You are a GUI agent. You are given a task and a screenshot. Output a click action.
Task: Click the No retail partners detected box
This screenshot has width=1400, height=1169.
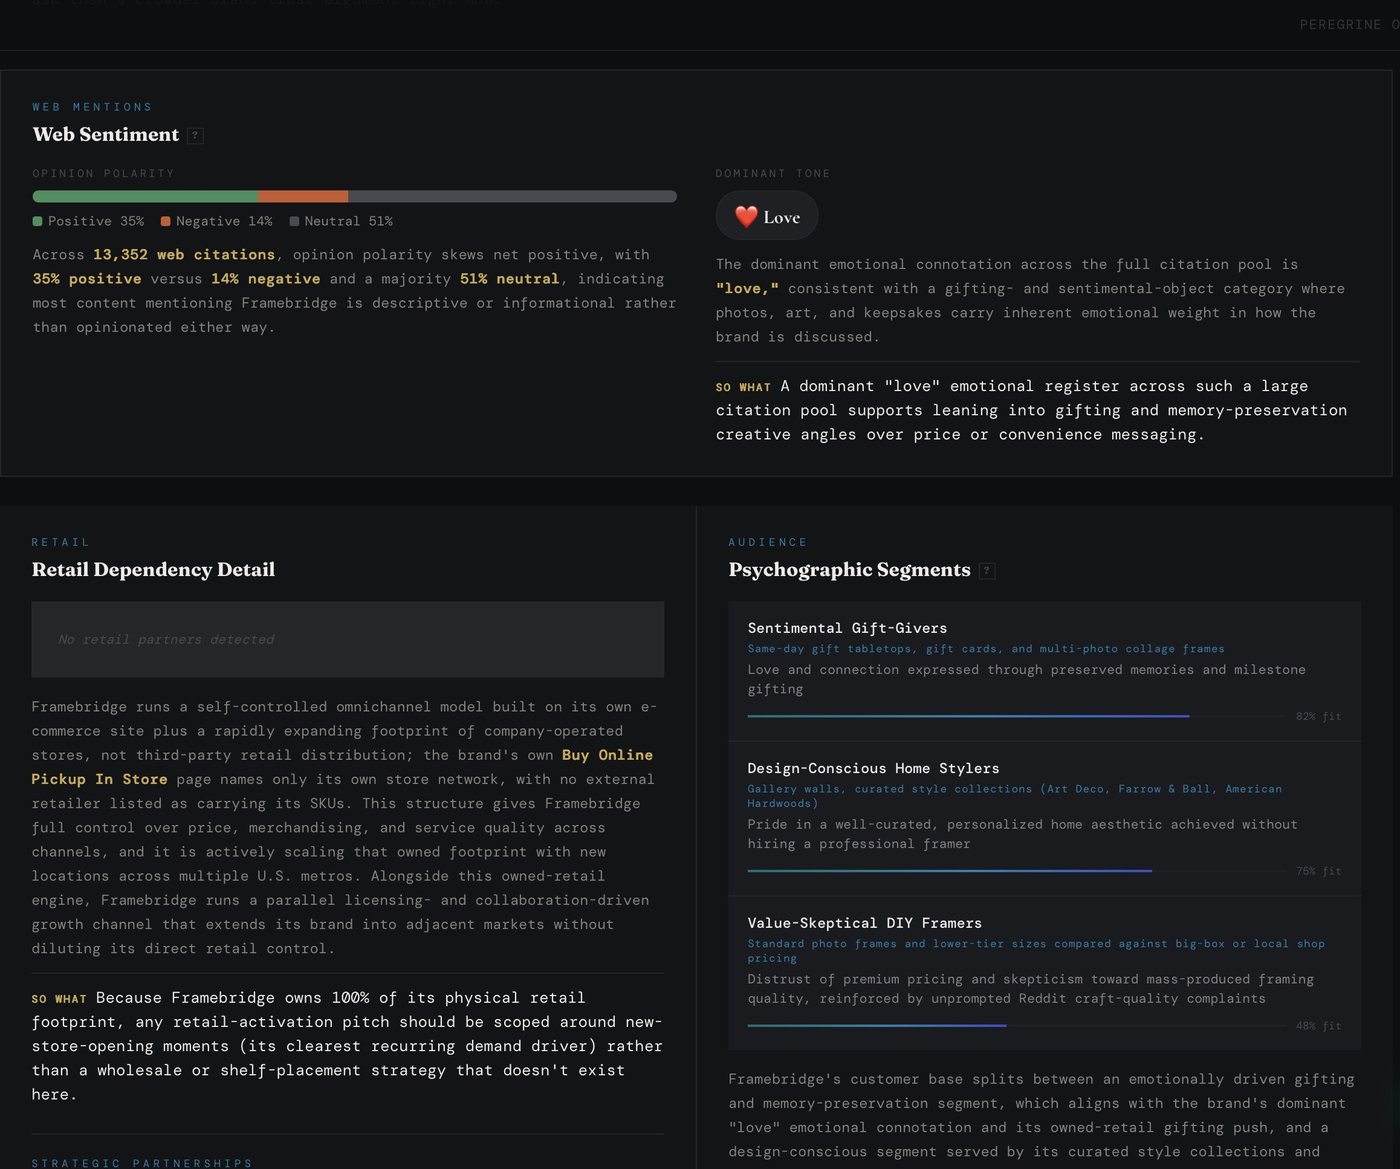pos(348,639)
